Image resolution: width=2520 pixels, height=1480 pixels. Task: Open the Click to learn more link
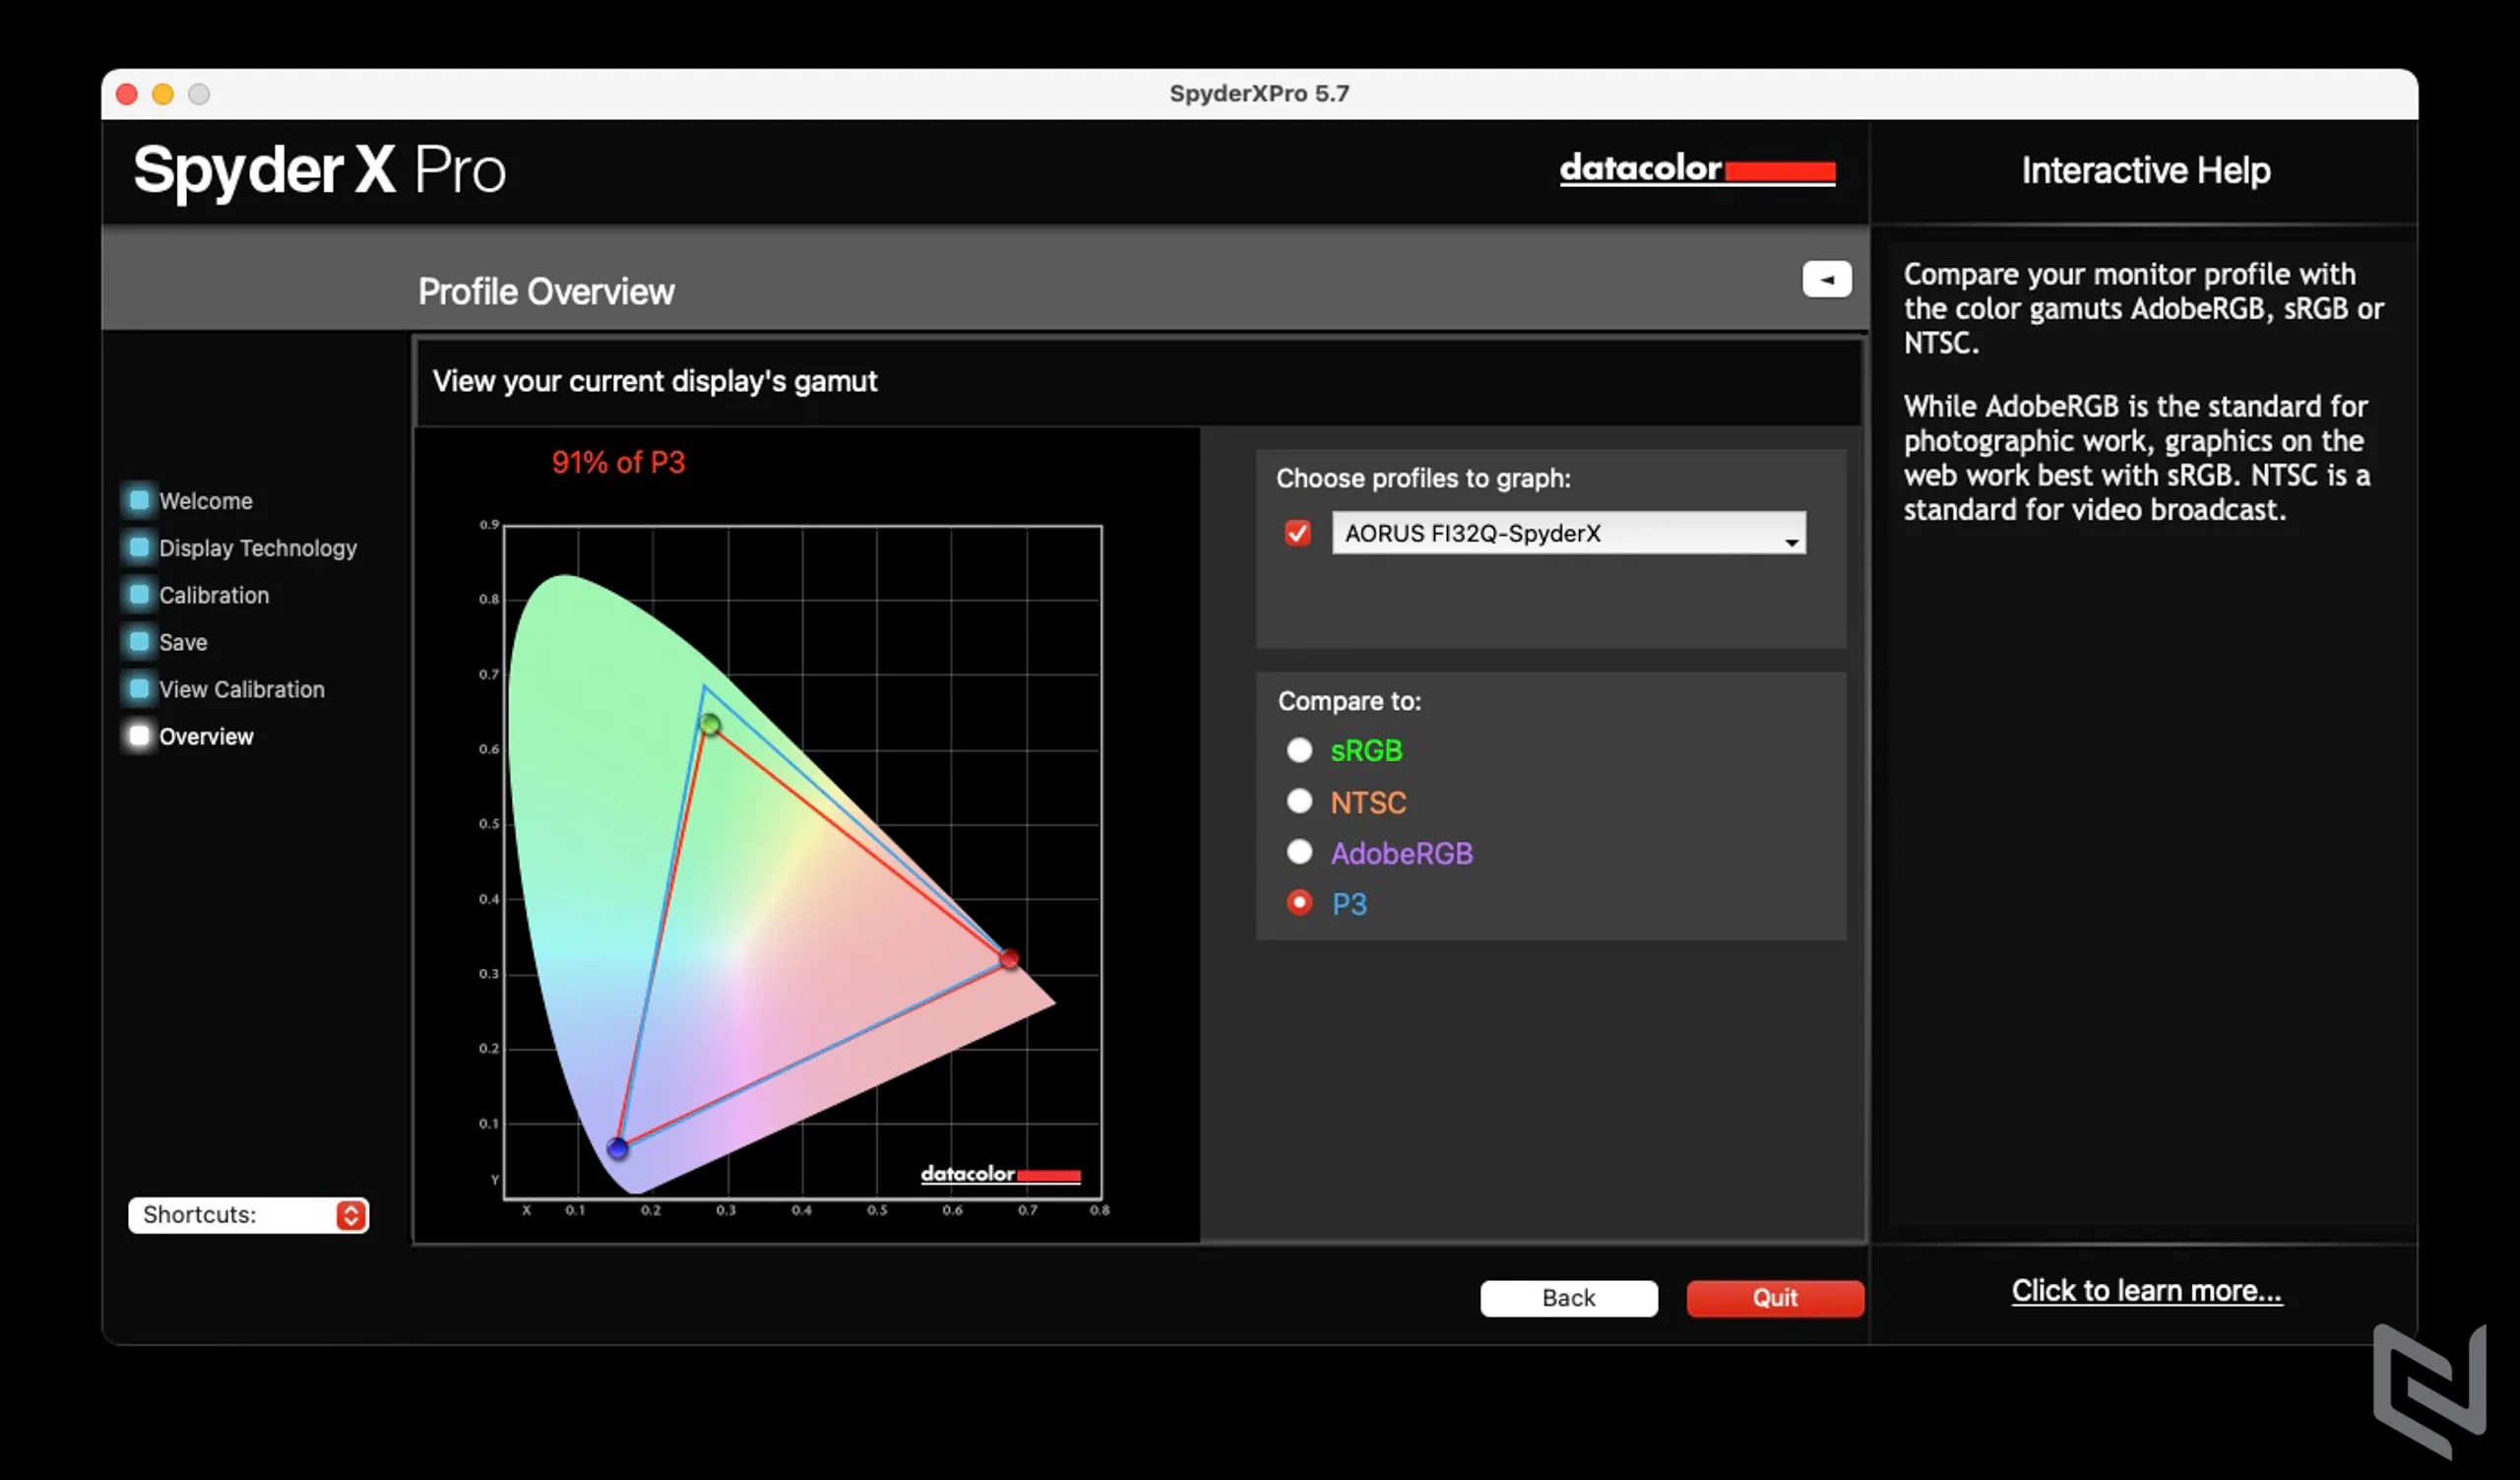[2146, 1290]
